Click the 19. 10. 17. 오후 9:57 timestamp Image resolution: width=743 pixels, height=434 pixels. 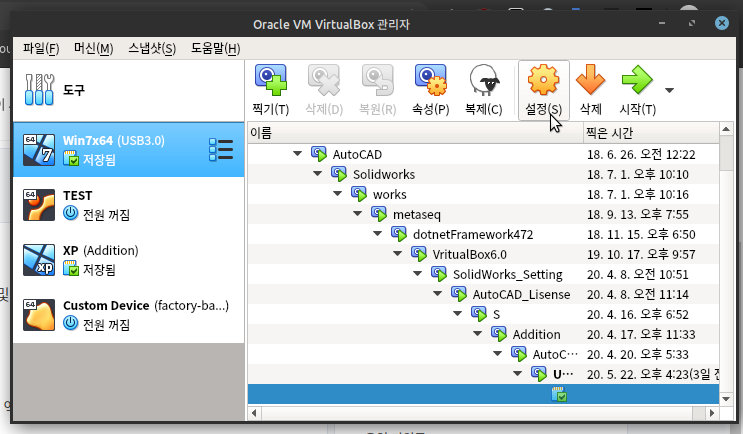pos(641,254)
